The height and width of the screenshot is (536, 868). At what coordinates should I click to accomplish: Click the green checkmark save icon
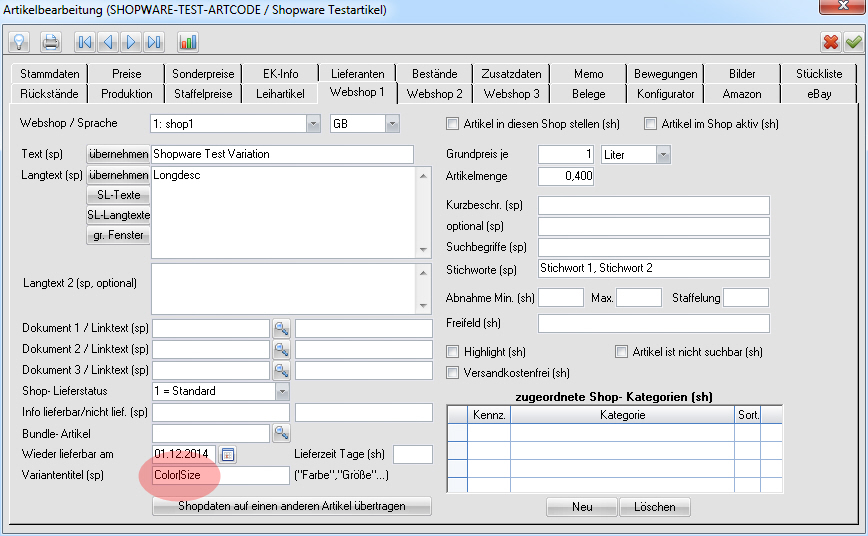pyautogui.click(x=854, y=42)
